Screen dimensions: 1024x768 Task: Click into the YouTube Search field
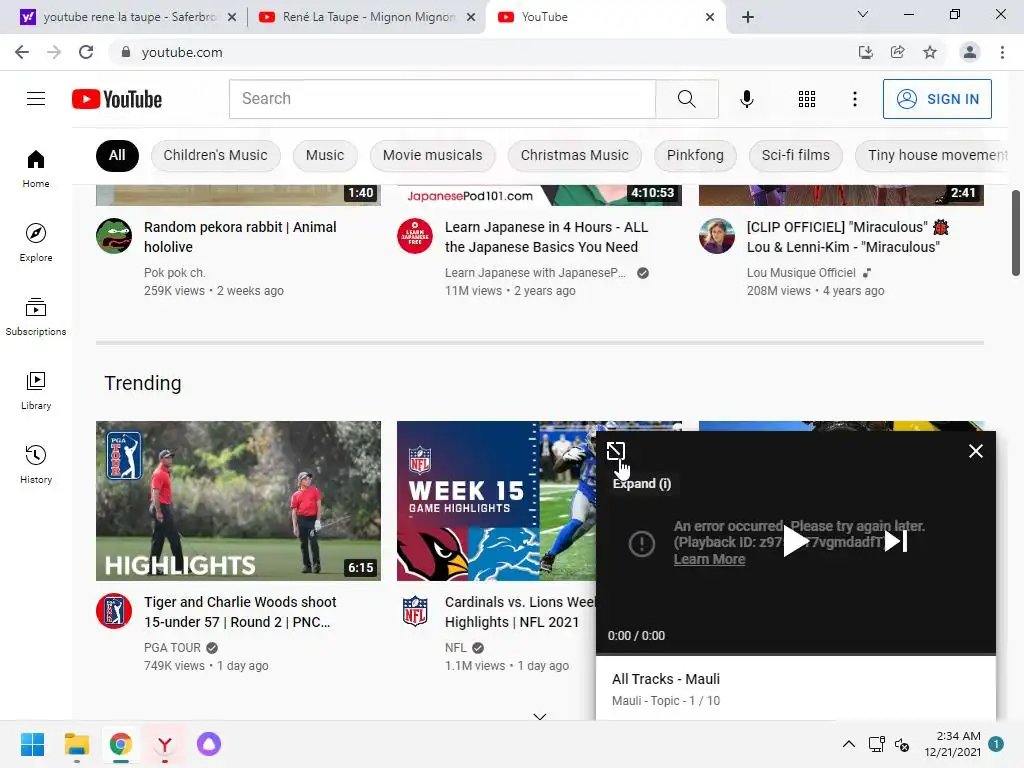[x=442, y=99]
